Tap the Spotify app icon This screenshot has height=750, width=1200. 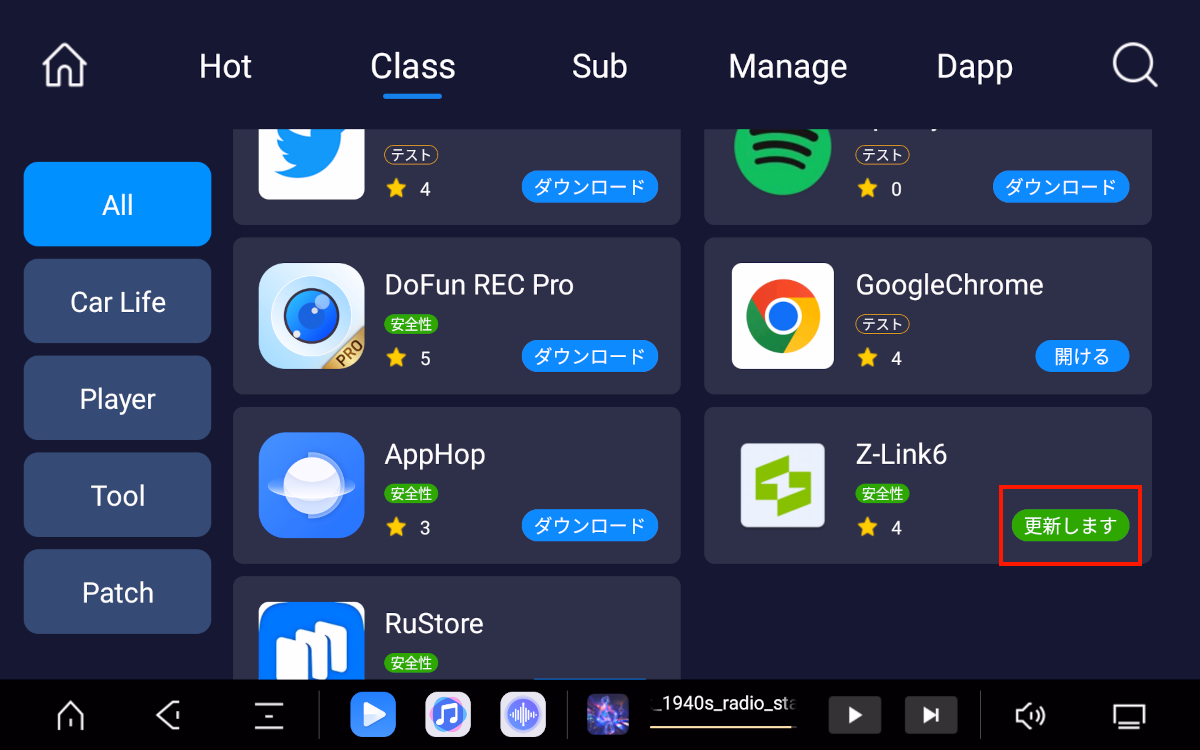point(782,155)
